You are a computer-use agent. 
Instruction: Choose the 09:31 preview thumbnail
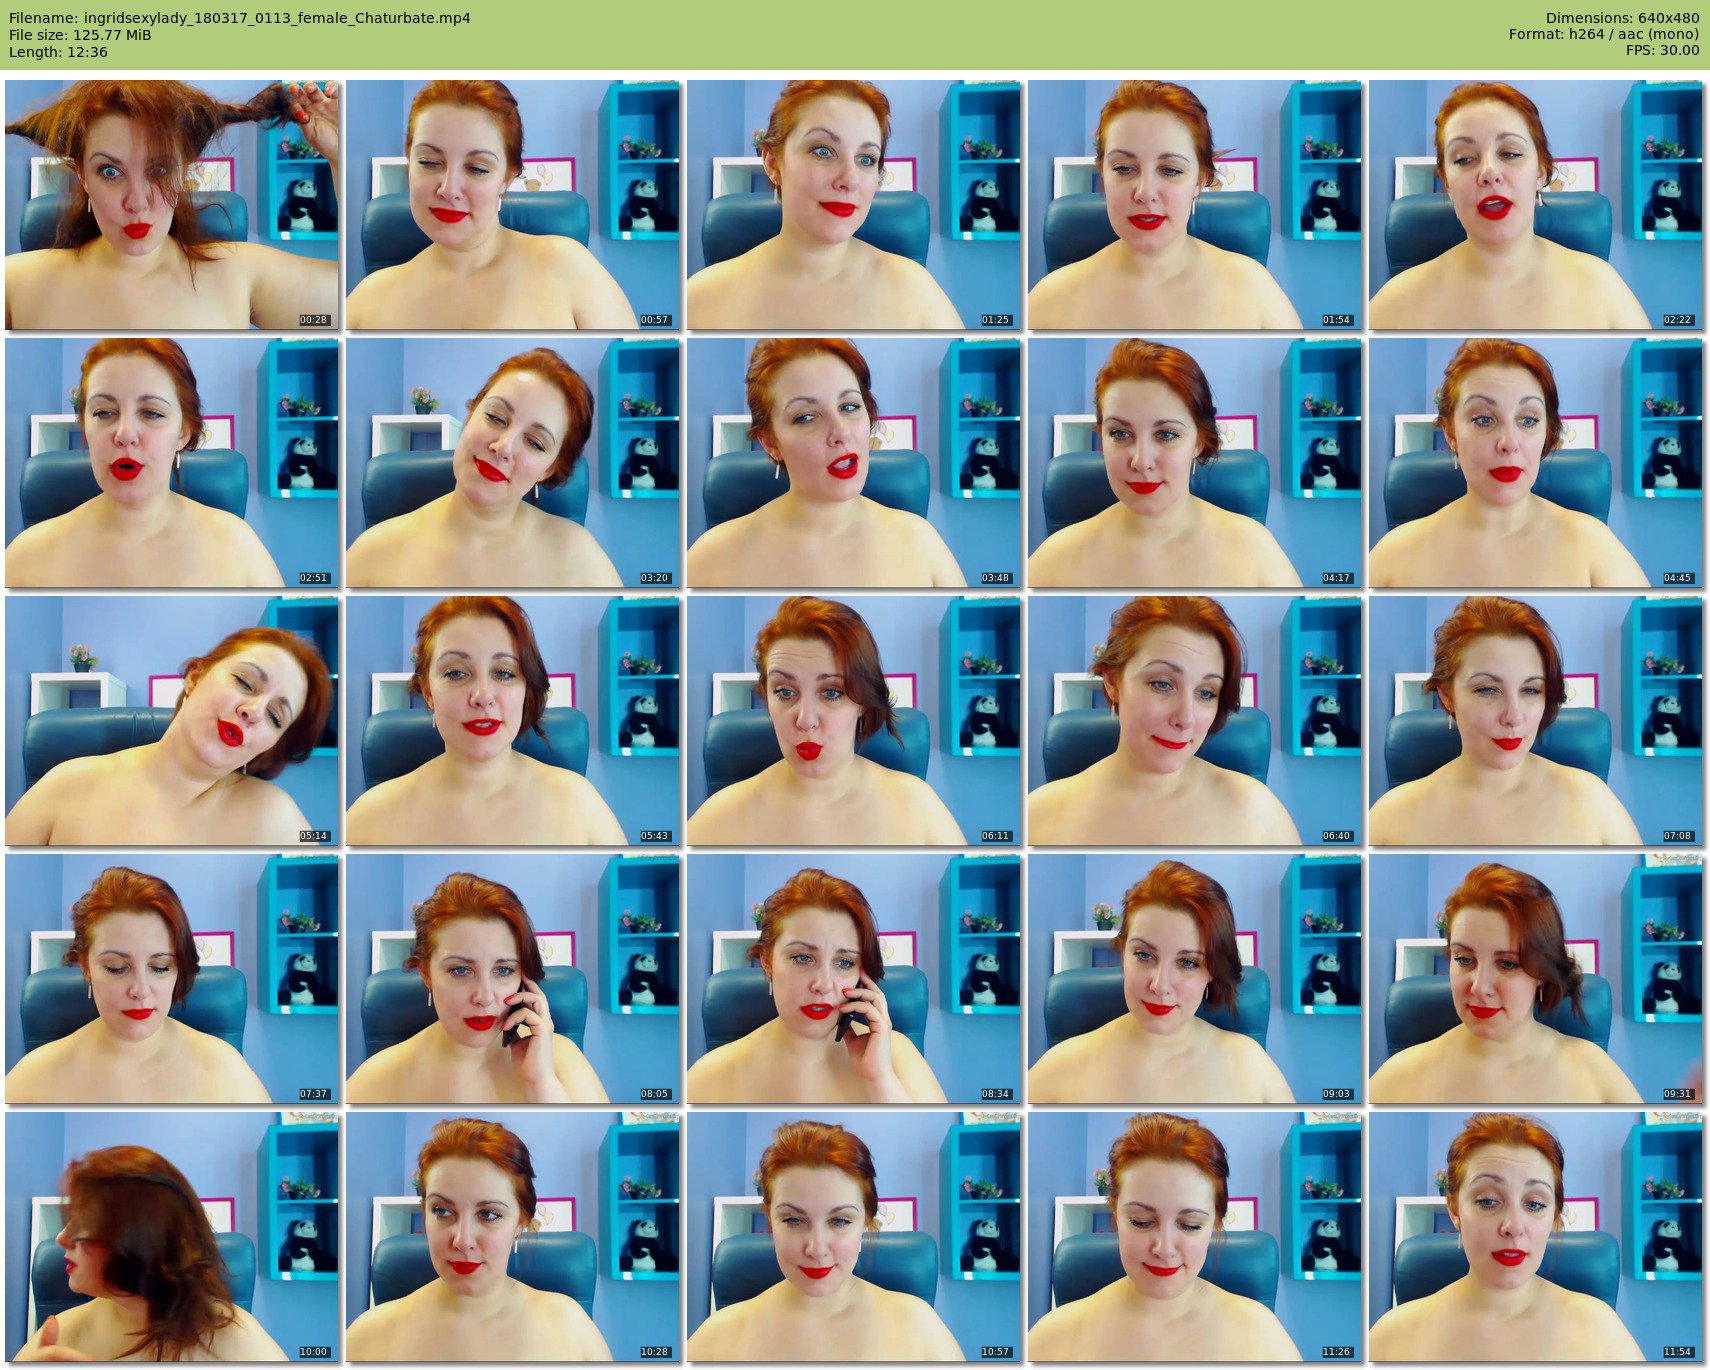1536,979
